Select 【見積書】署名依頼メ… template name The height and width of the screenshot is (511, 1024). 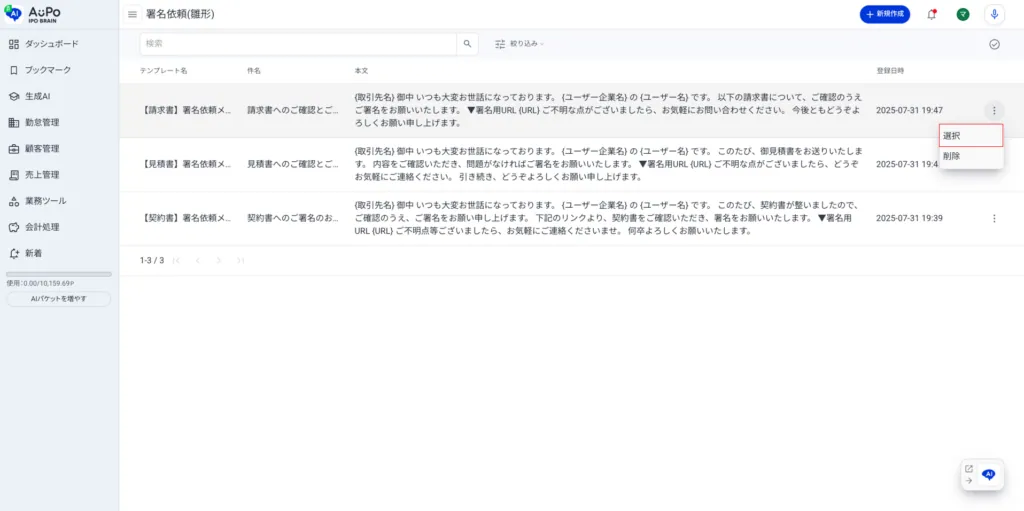pyautogui.click(x=185, y=164)
